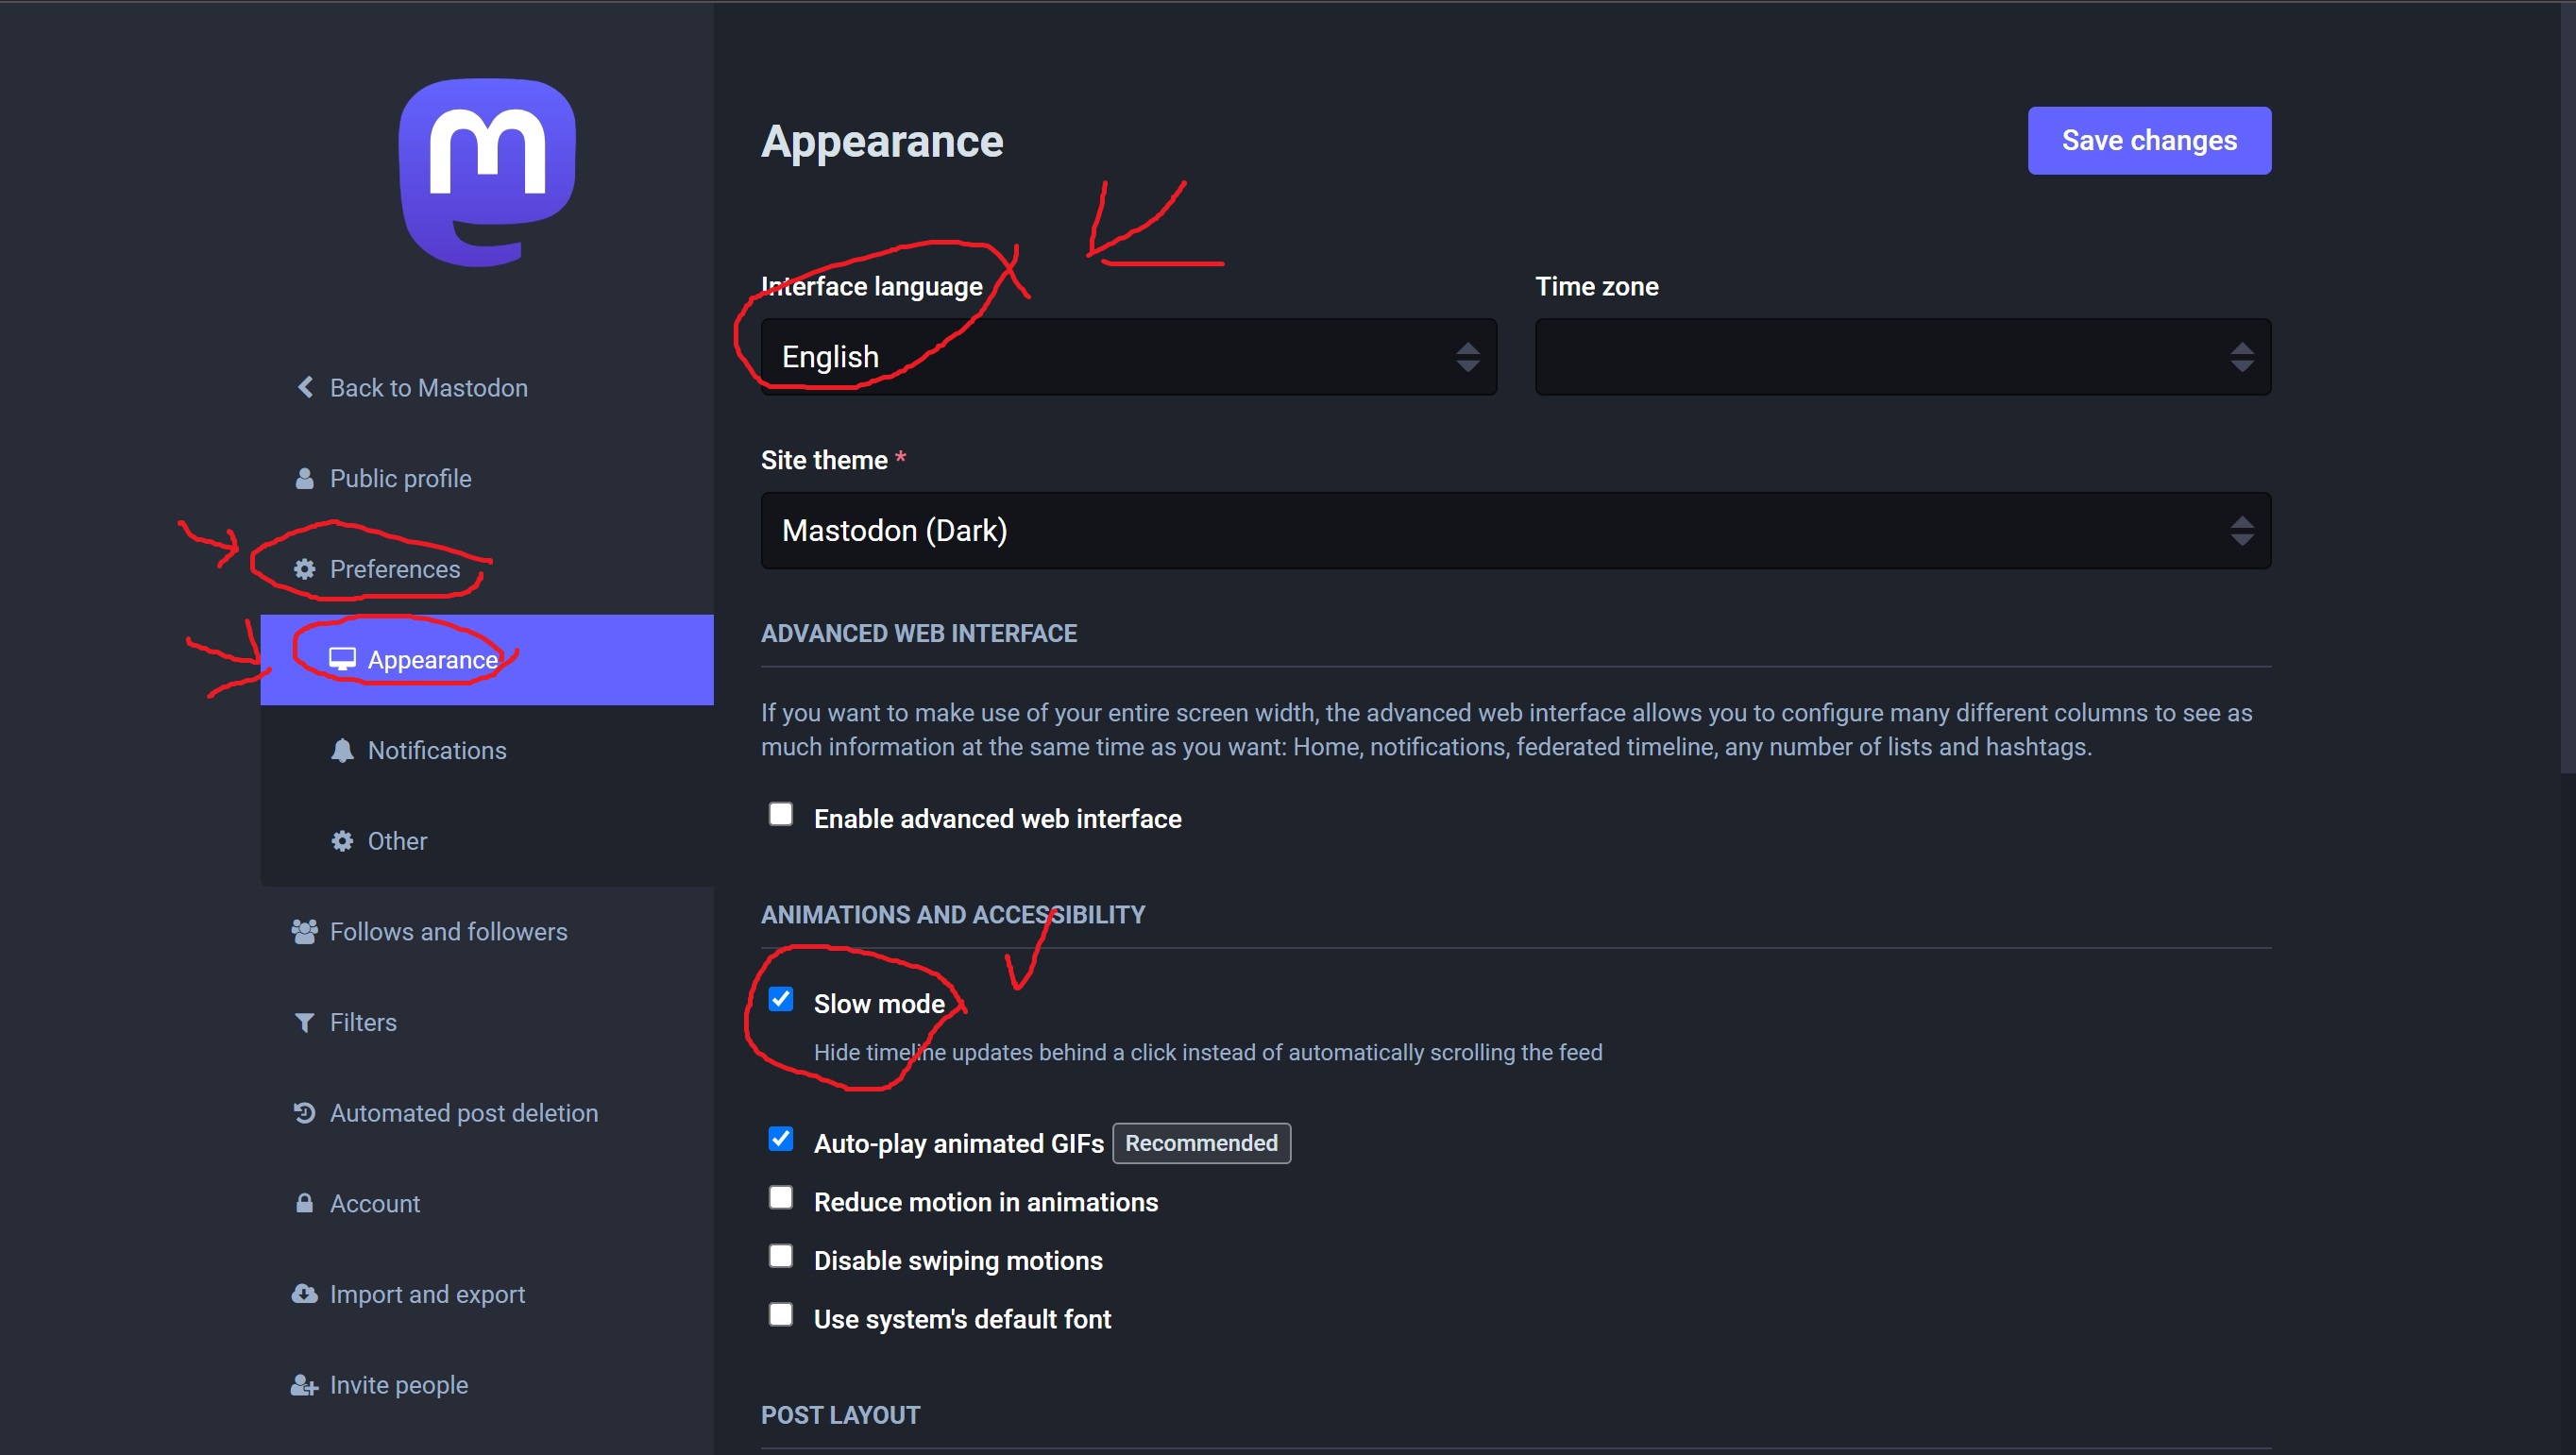Click the Import and export cloud icon
The image size is (2576, 1455).
click(x=304, y=1294)
